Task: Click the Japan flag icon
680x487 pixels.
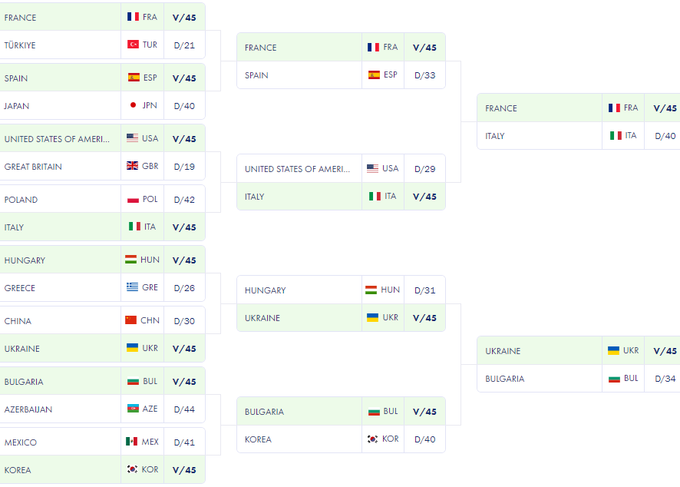Action: point(133,106)
